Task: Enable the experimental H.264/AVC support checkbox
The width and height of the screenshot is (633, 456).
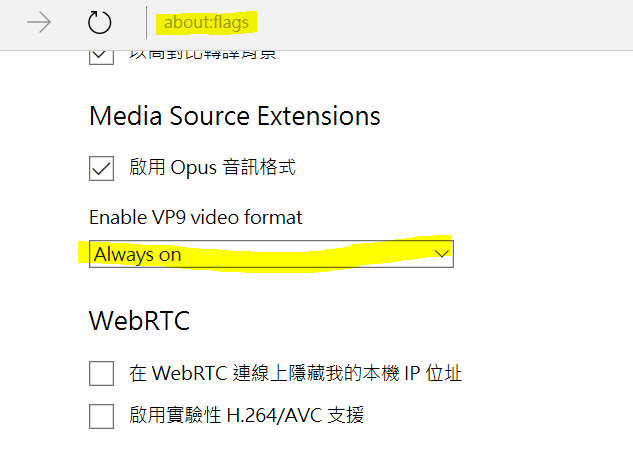Action: click(101, 416)
